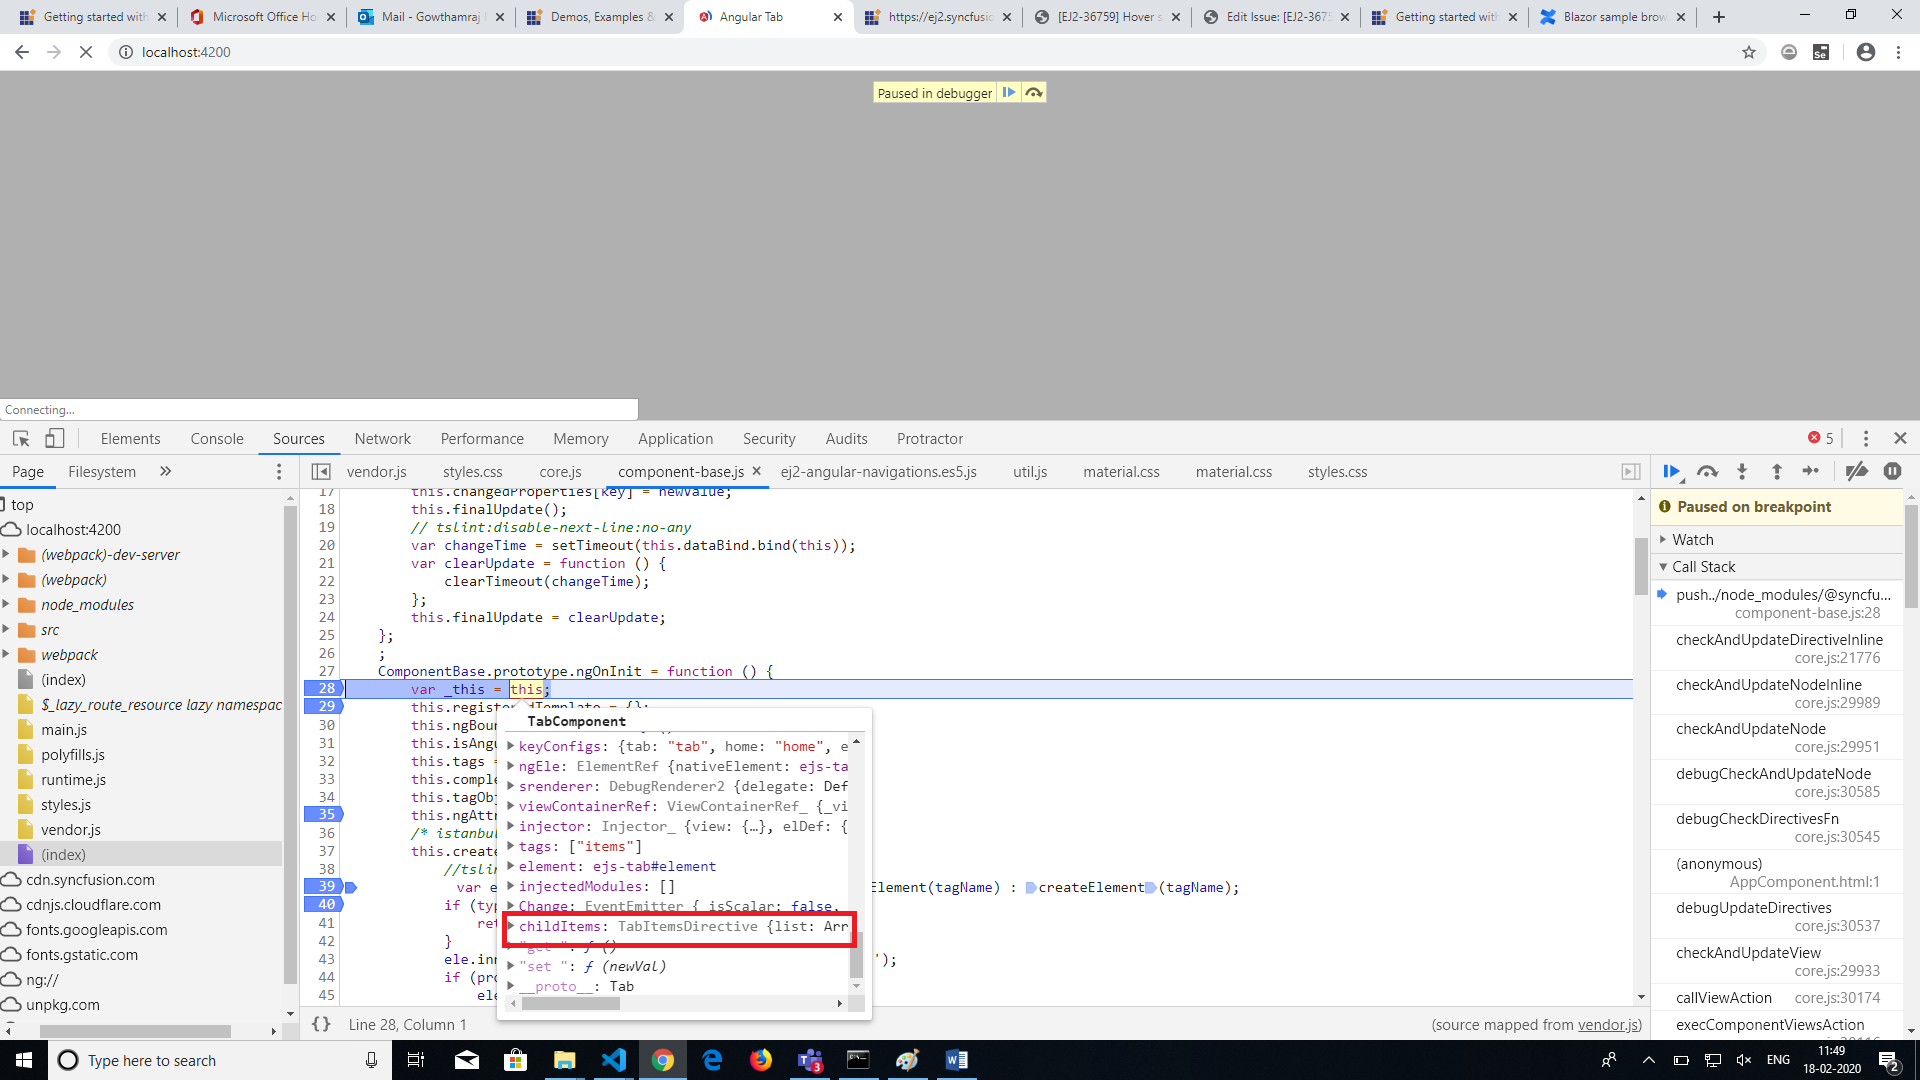Image resolution: width=1920 pixels, height=1080 pixels.
Task: Step out of current function
Action: point(1778,471)
